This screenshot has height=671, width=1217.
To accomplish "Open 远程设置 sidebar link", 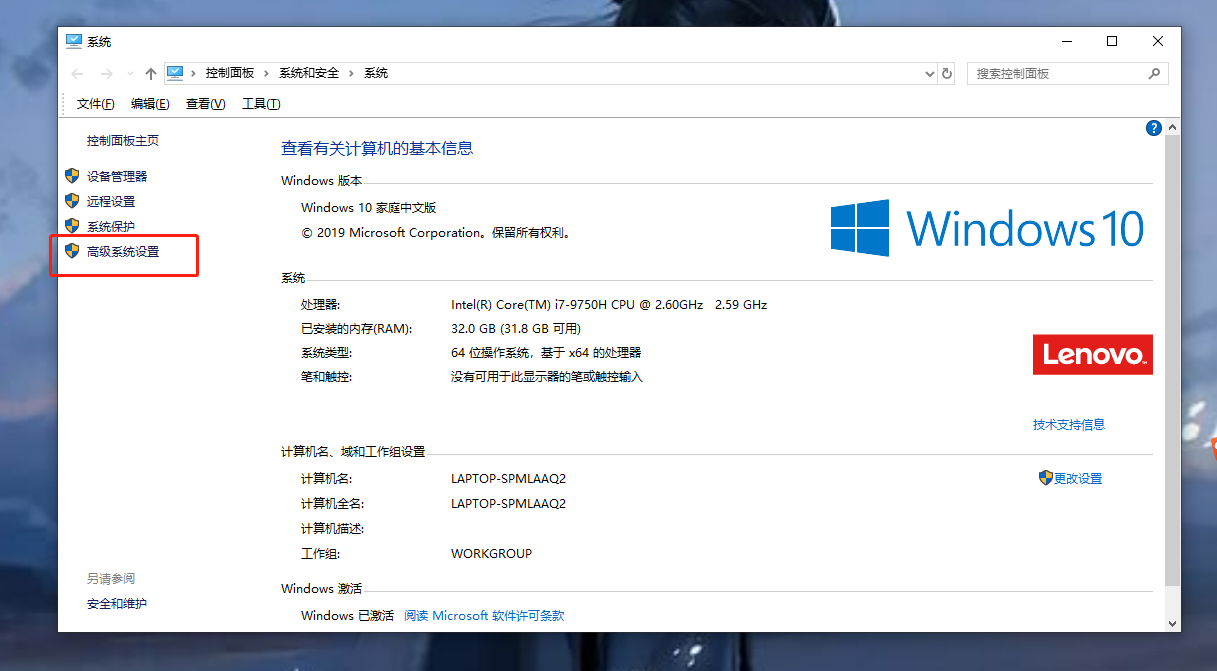I will click(111, 201).
